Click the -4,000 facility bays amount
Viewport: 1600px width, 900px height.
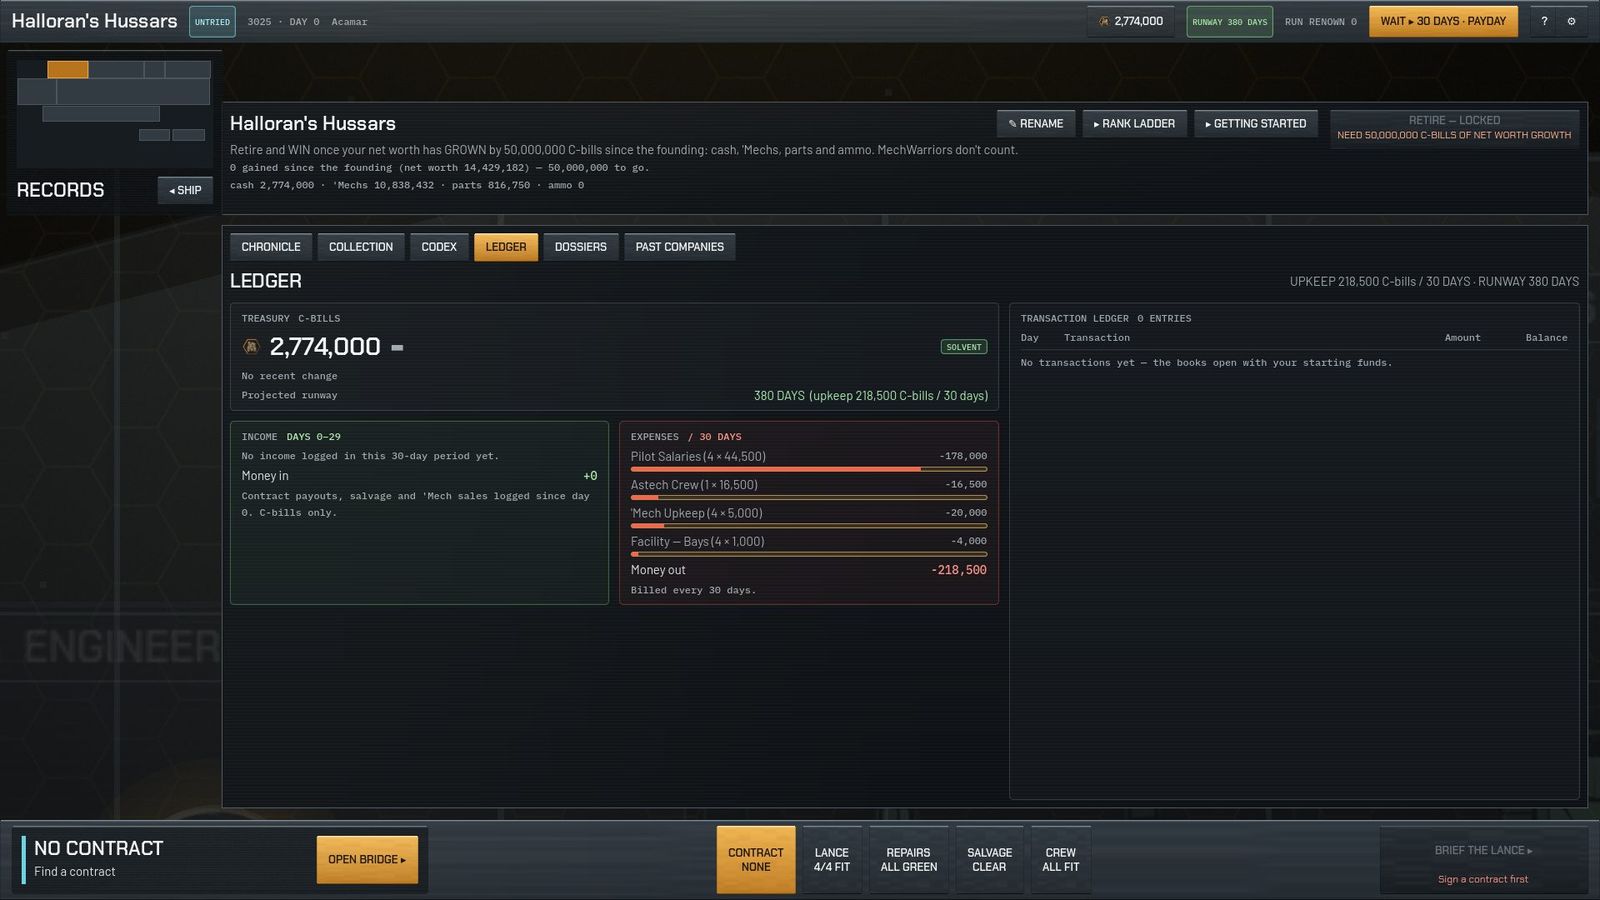(x=969, y=541)
